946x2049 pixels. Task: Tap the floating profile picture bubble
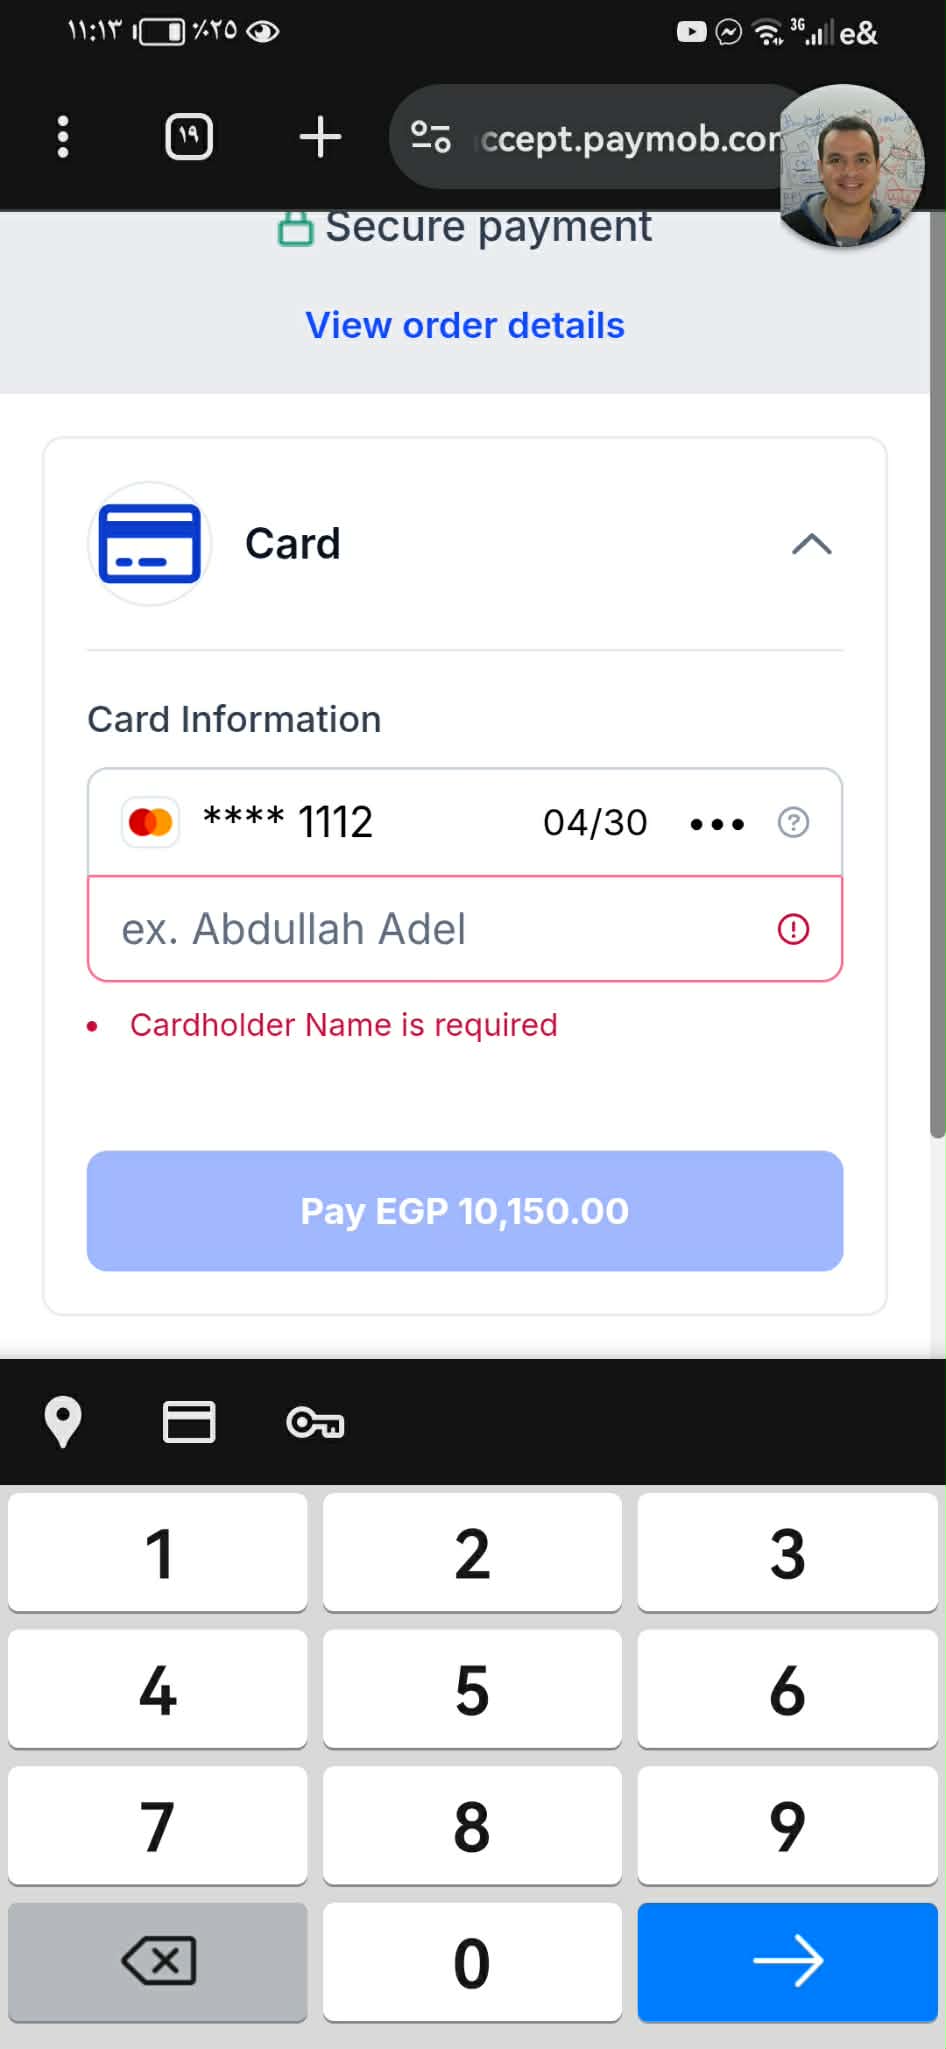[x=850, y=165]
